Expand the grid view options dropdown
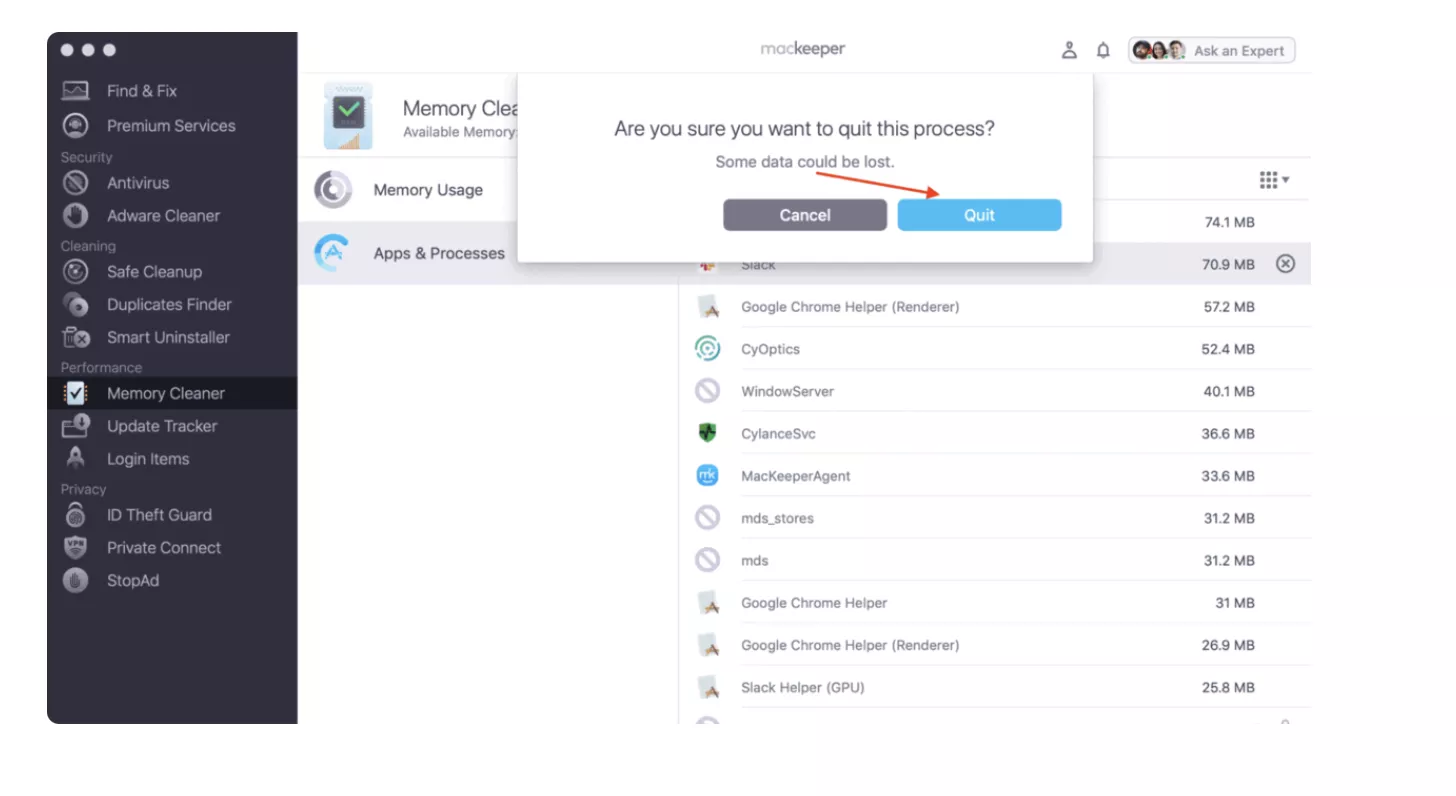The height and width of the screenshot is (796, 1456). pos(1274,180)
